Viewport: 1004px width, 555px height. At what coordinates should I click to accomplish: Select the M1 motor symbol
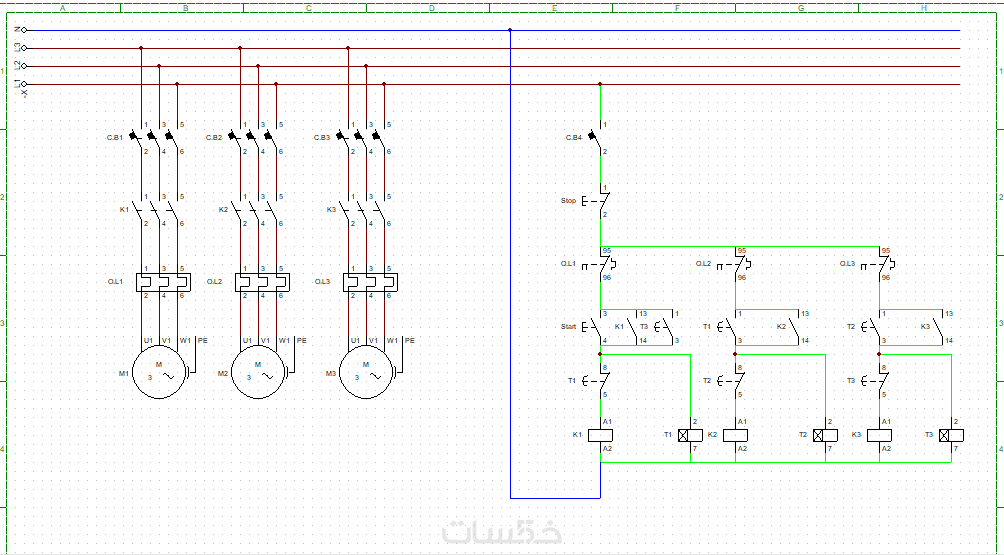pyautogui.click(x=159, y=373)
